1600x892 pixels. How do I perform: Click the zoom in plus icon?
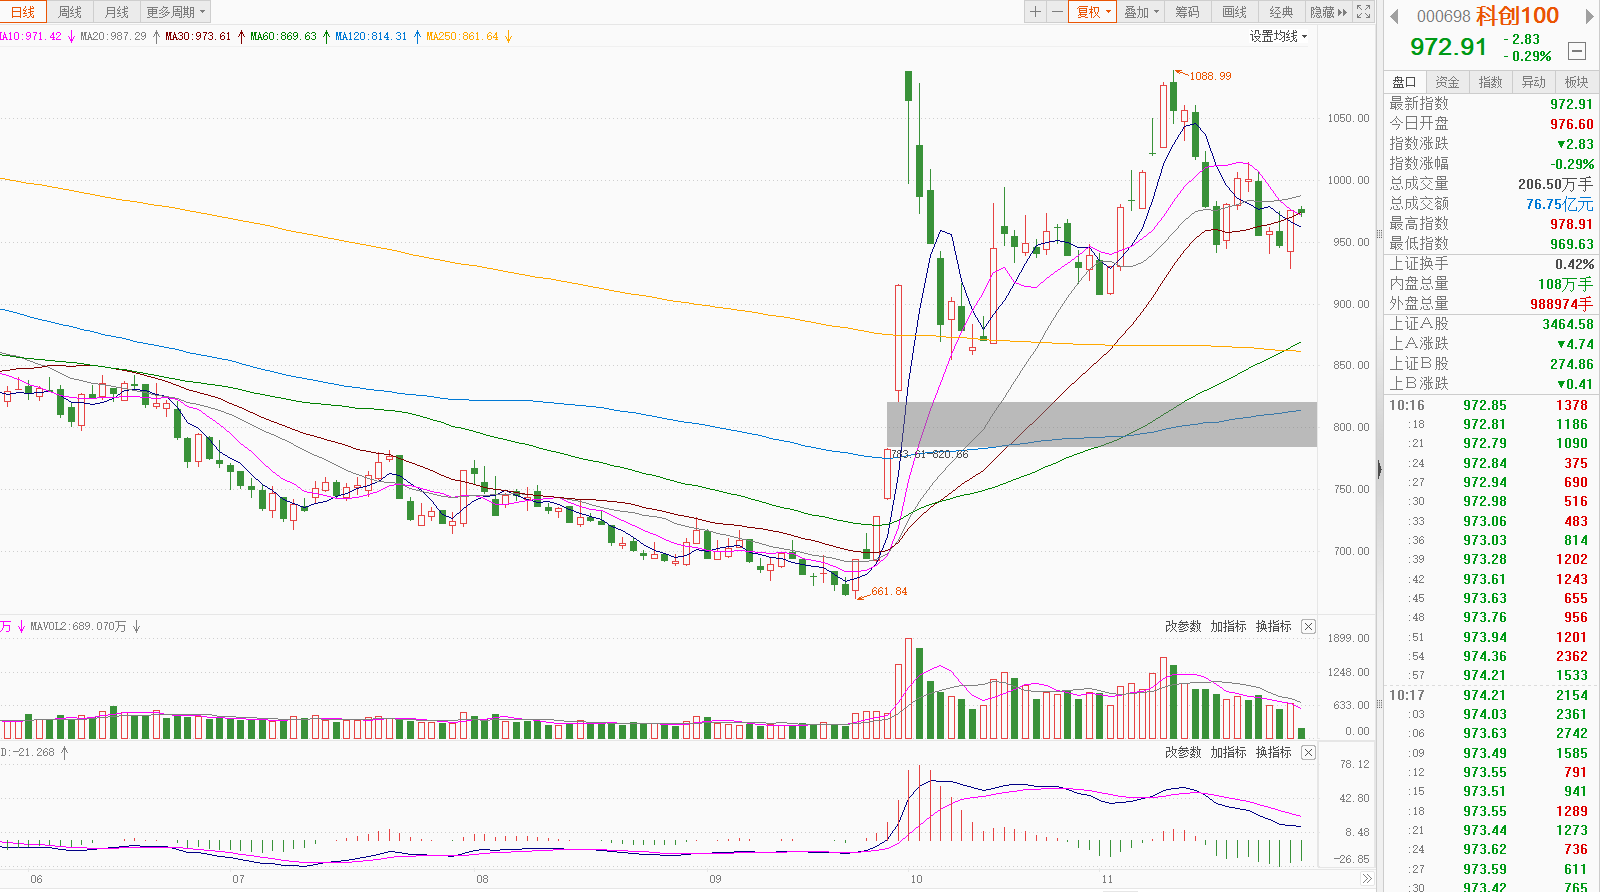[1035, 12]
